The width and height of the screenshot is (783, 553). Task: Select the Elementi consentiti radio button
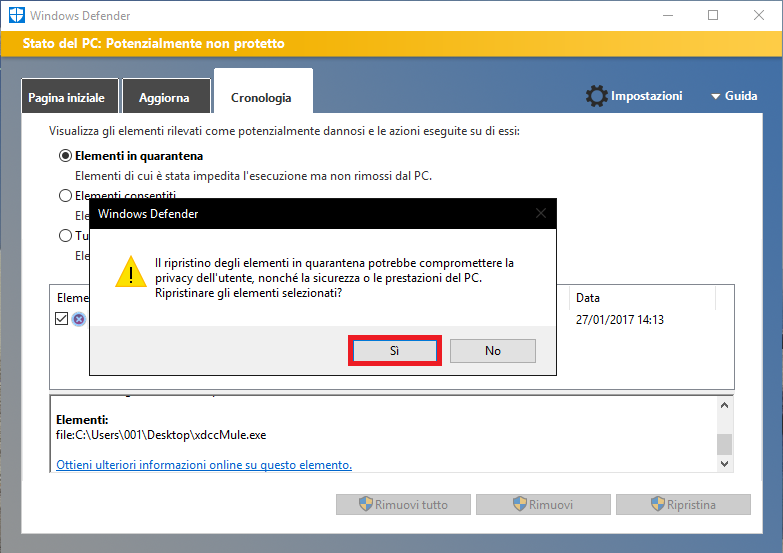66,196
